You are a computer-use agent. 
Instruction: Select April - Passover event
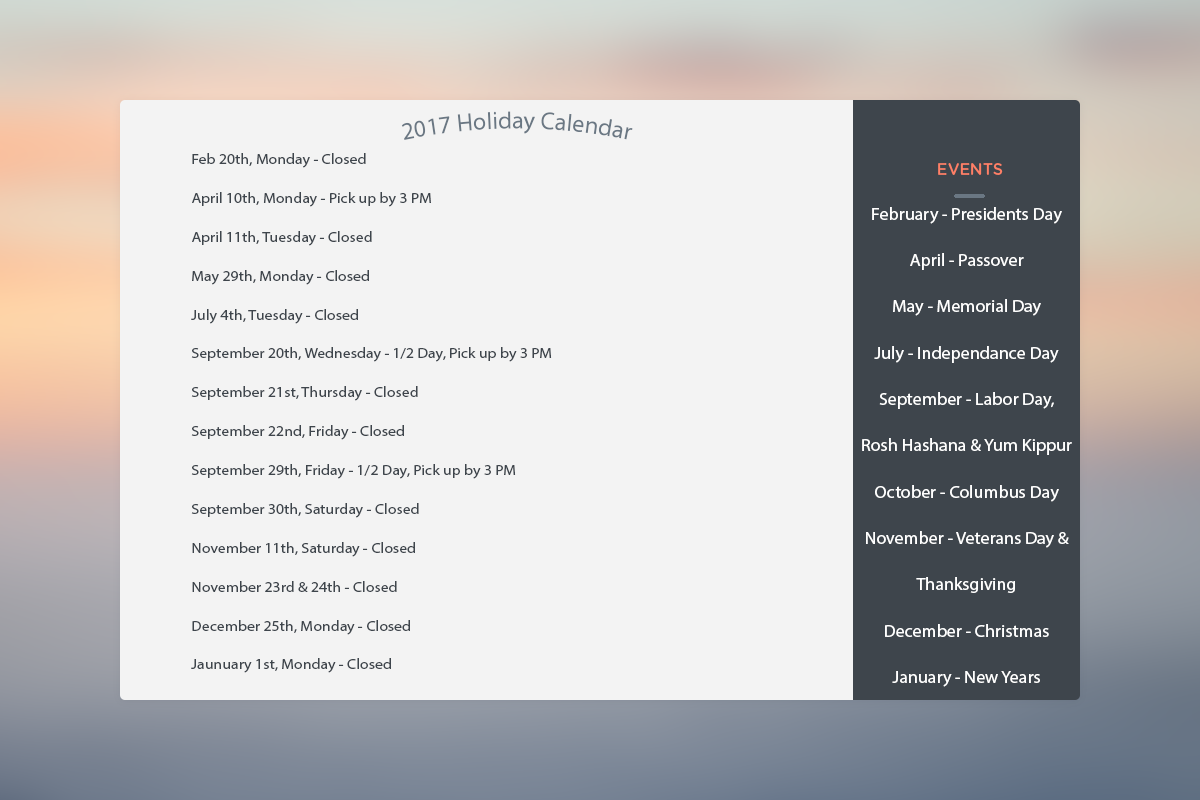966,260
